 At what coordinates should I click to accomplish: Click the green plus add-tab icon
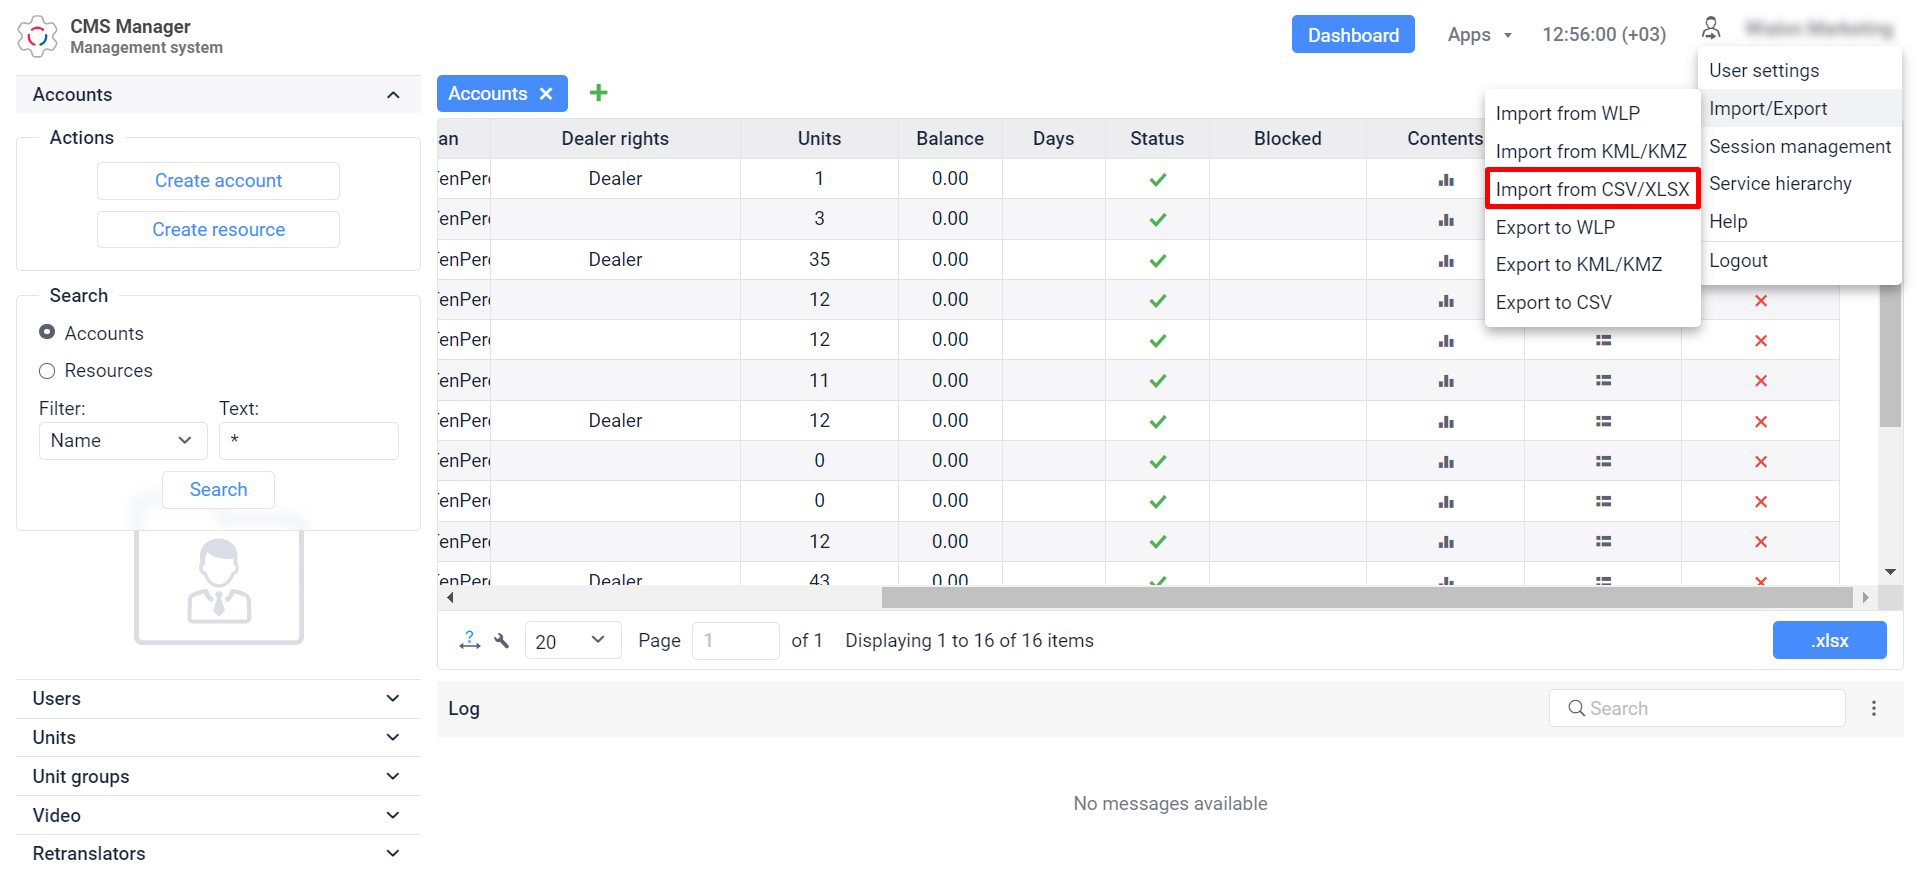598,93
